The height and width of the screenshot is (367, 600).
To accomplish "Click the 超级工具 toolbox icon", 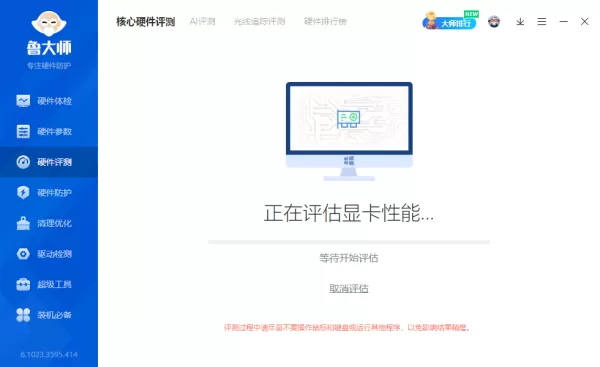I will (23, 284).
